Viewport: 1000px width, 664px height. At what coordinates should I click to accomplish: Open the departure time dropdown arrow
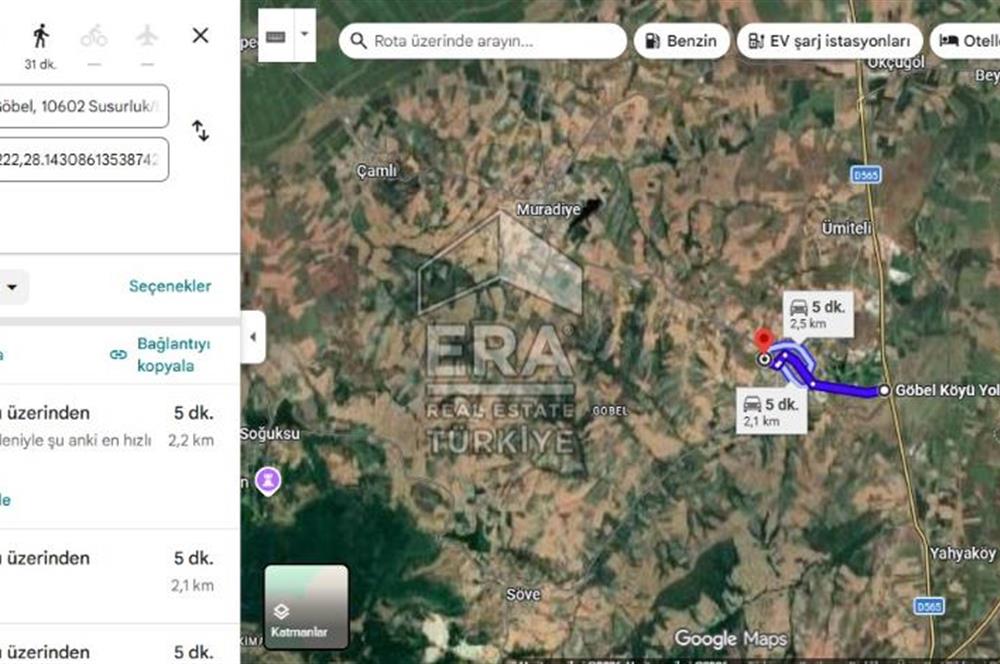coord(13,288)
